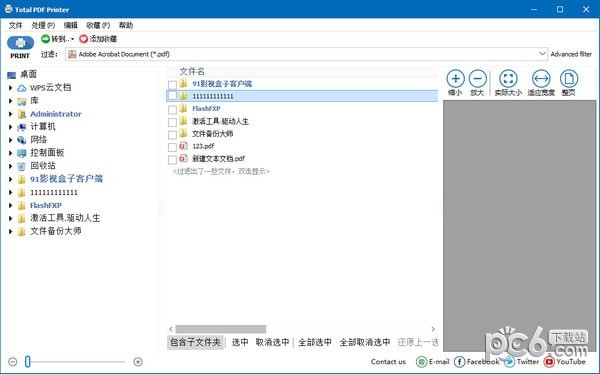Select 文件备份大师 in the folder tree
The height and width of the screenshot is (374, 600).
55,231
